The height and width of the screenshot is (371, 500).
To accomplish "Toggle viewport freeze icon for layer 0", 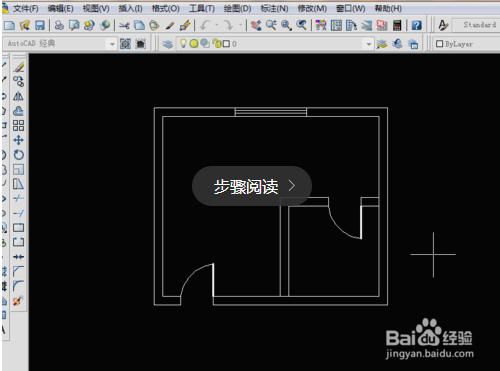I will pos(205,43).
